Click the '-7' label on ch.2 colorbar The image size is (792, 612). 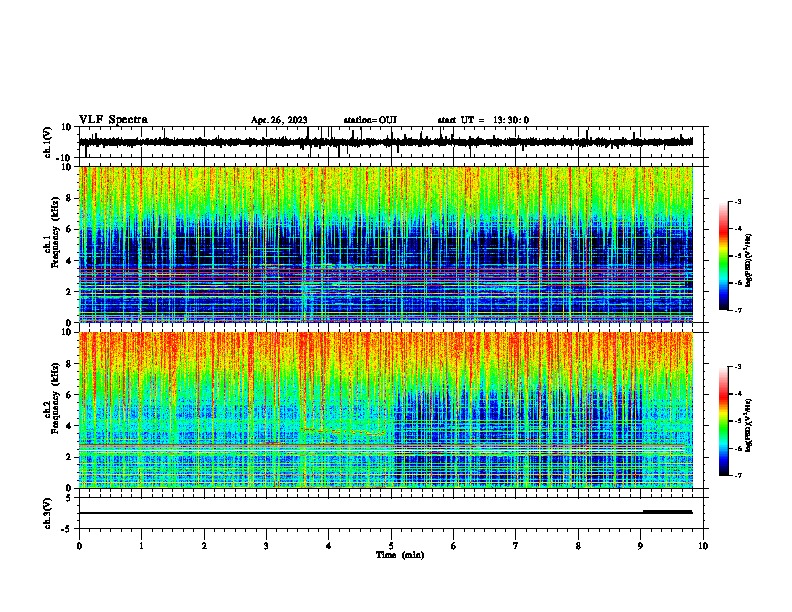737,475
